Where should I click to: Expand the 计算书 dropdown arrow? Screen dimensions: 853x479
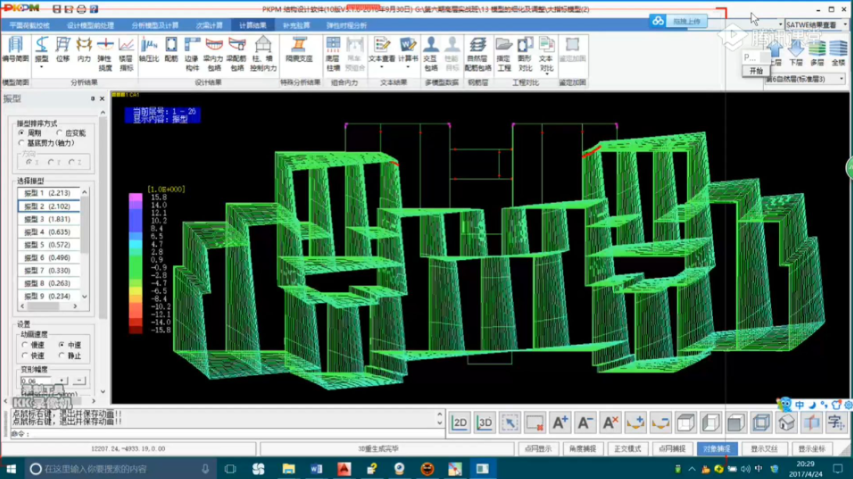(407, 67)
